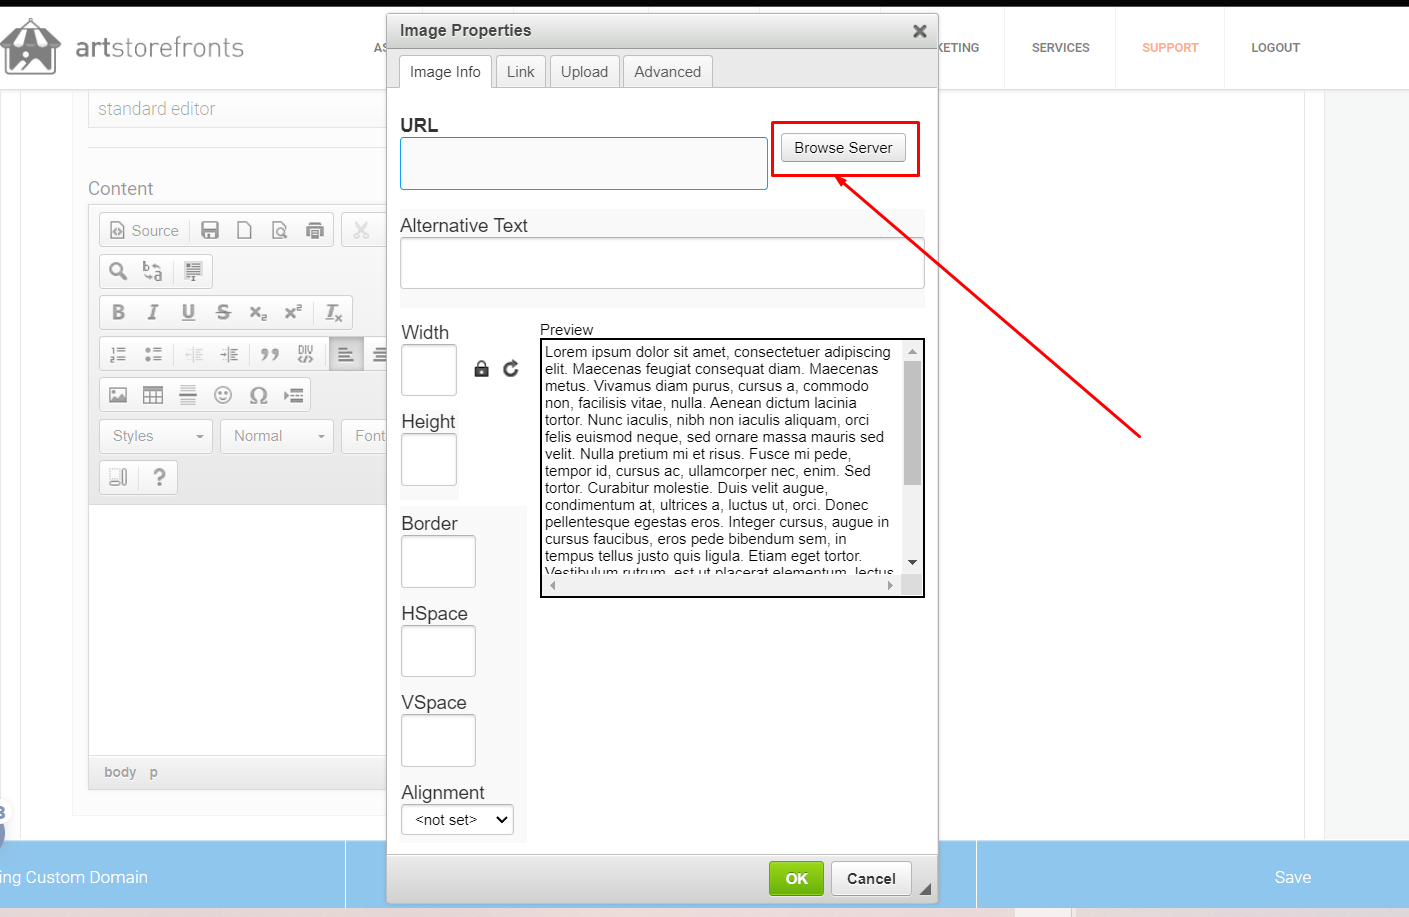Open the About CKEditor question mark
Viewport: 1409px width, 917px height.
[159, 477]
